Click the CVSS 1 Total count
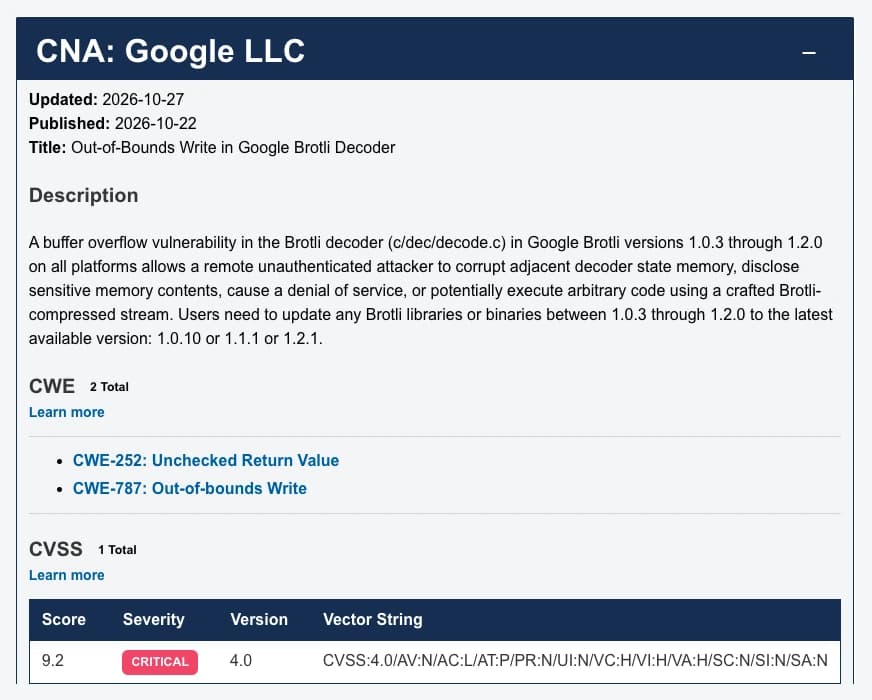 [x=117, y=550]
